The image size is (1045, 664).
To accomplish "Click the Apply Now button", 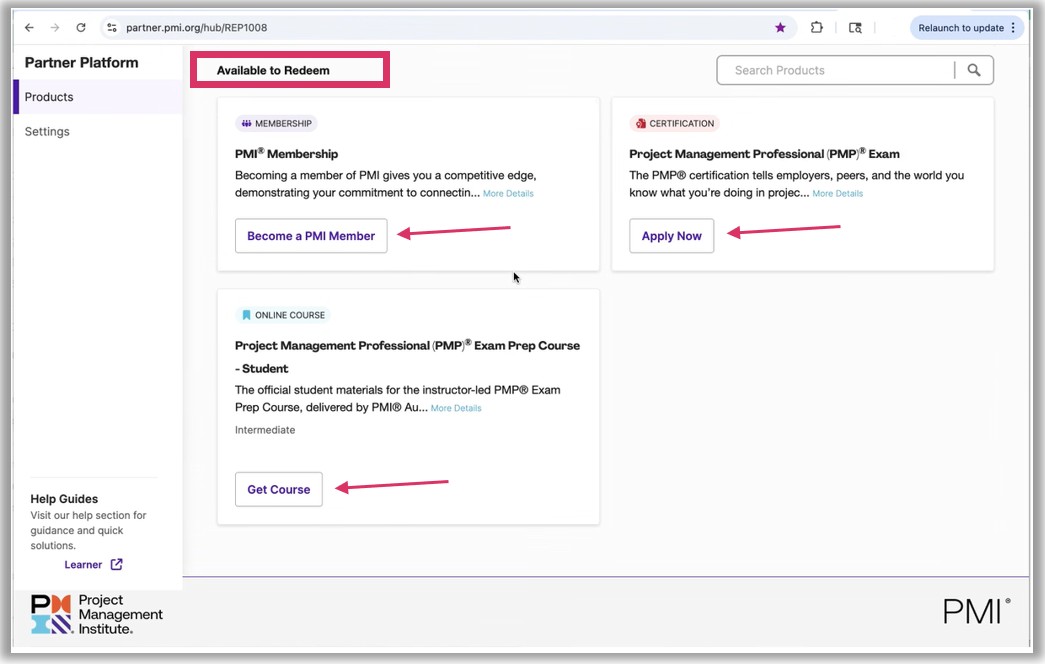I will 672,236.
